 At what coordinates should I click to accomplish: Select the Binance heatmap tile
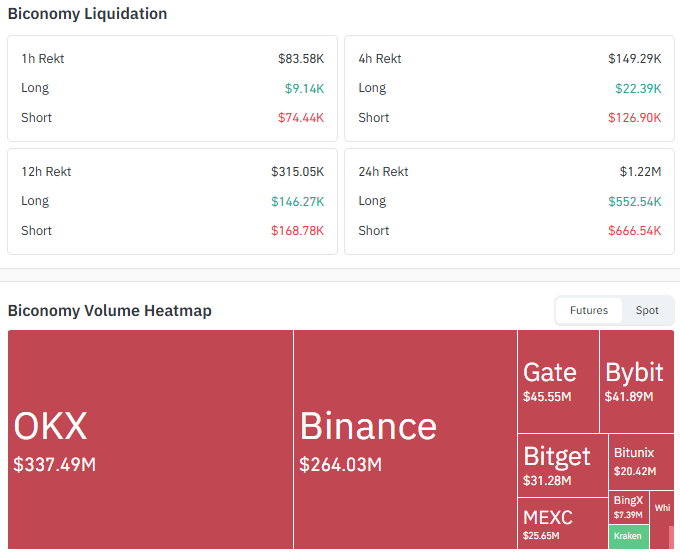(405, 439)
